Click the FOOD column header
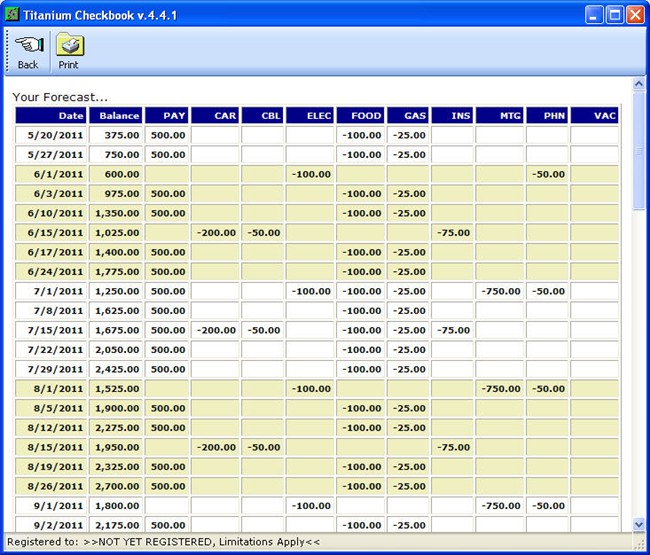Screen dimensions: 650x555 tap(360, 116)
